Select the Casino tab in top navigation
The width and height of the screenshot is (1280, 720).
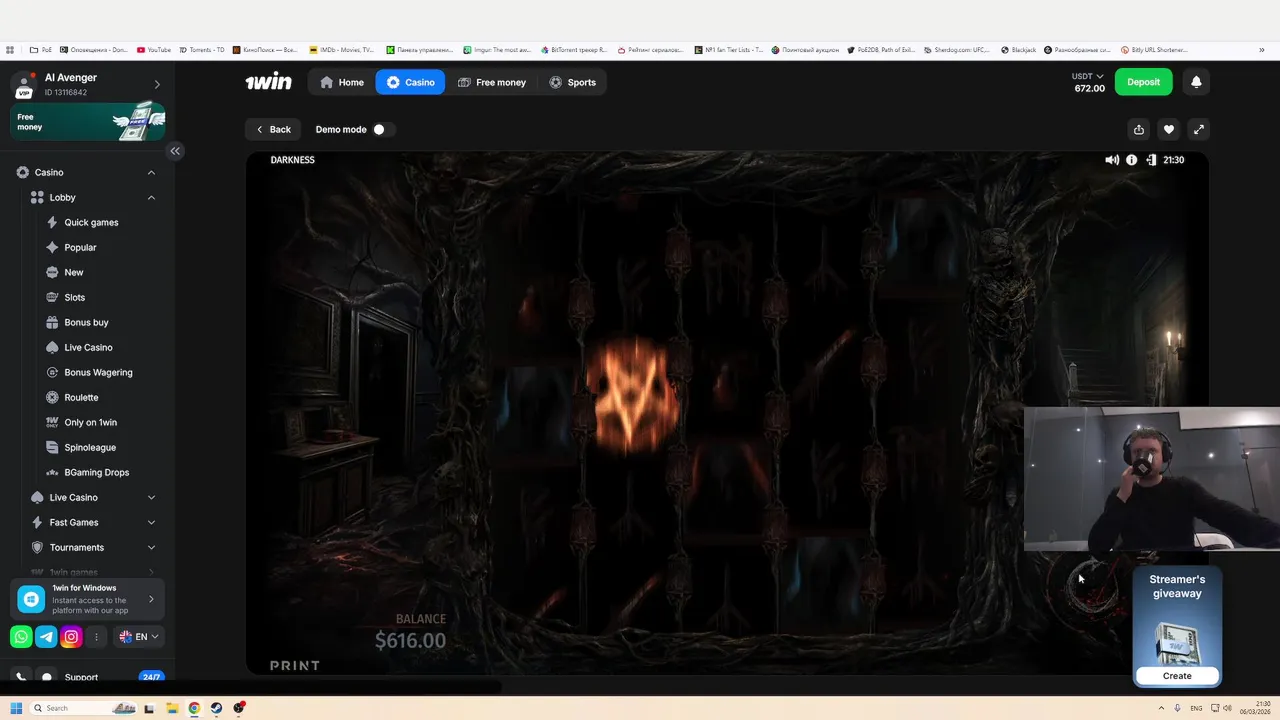click(410, 82)
